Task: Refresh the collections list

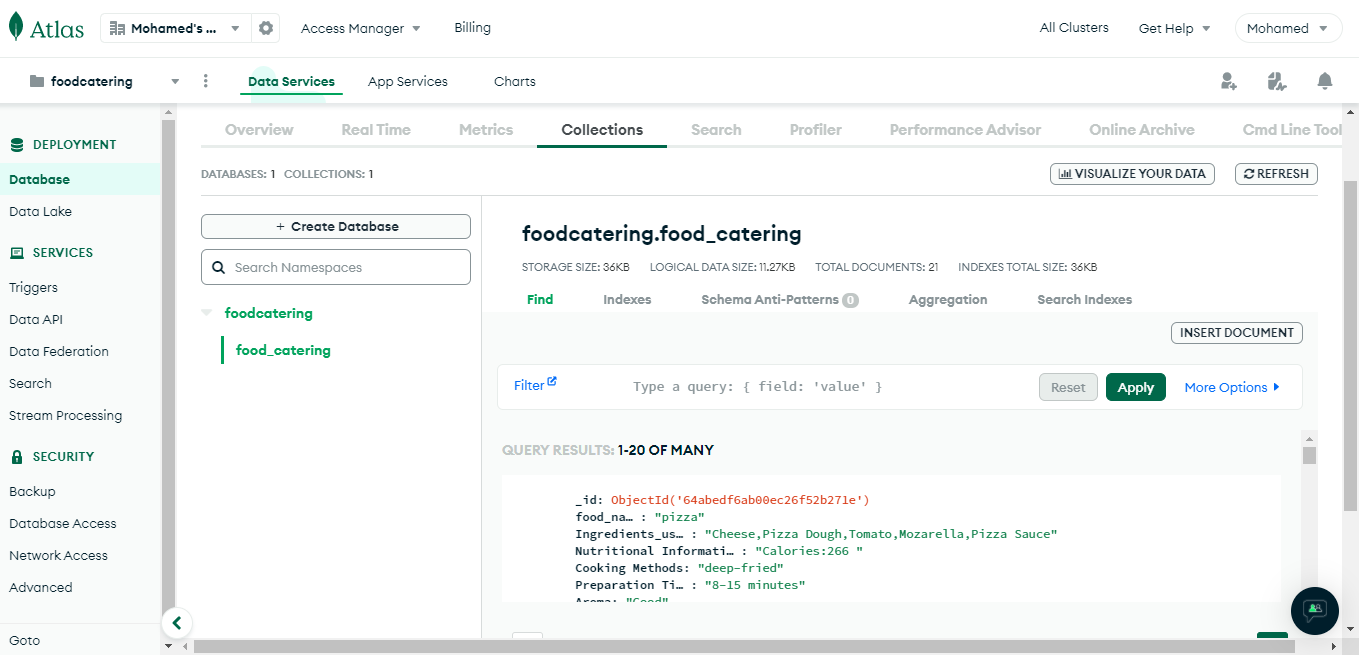Action: pyautogui.click(x=1276, y=174)
